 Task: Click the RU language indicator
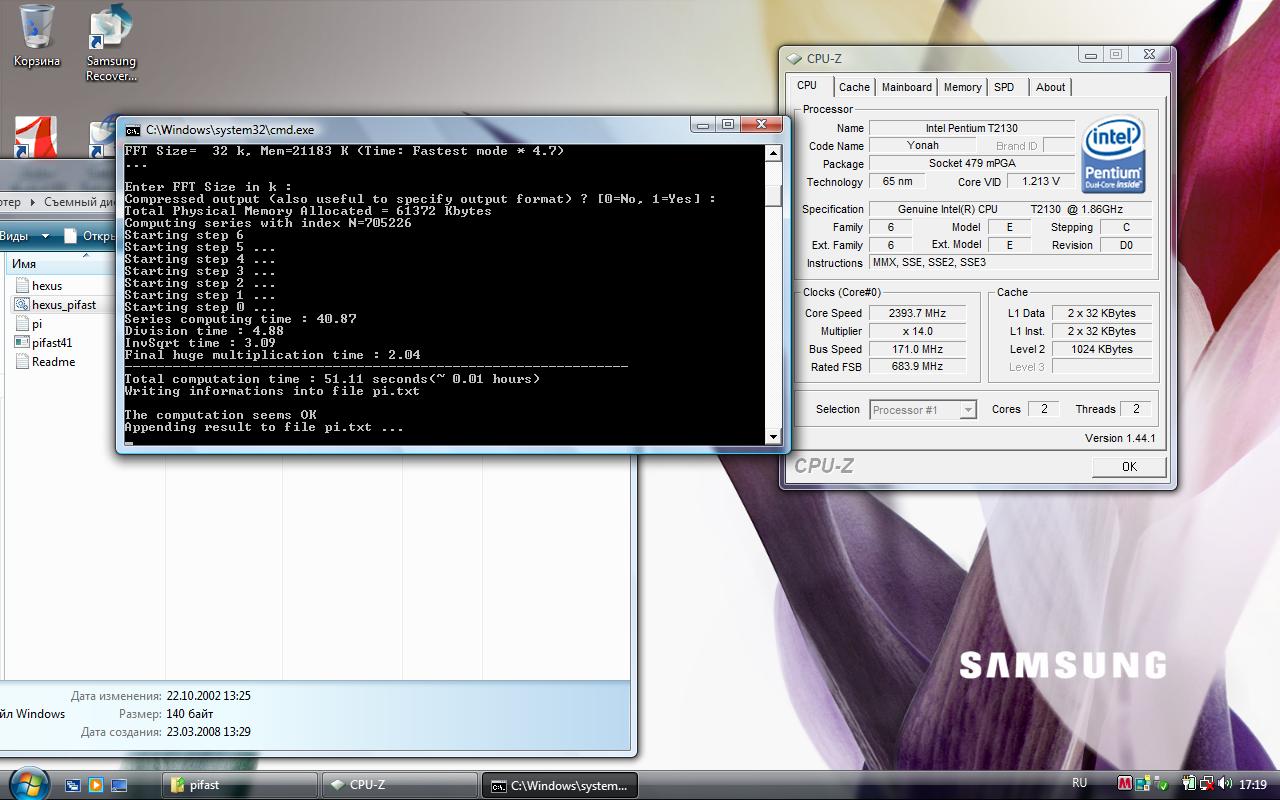(1080, 784)
